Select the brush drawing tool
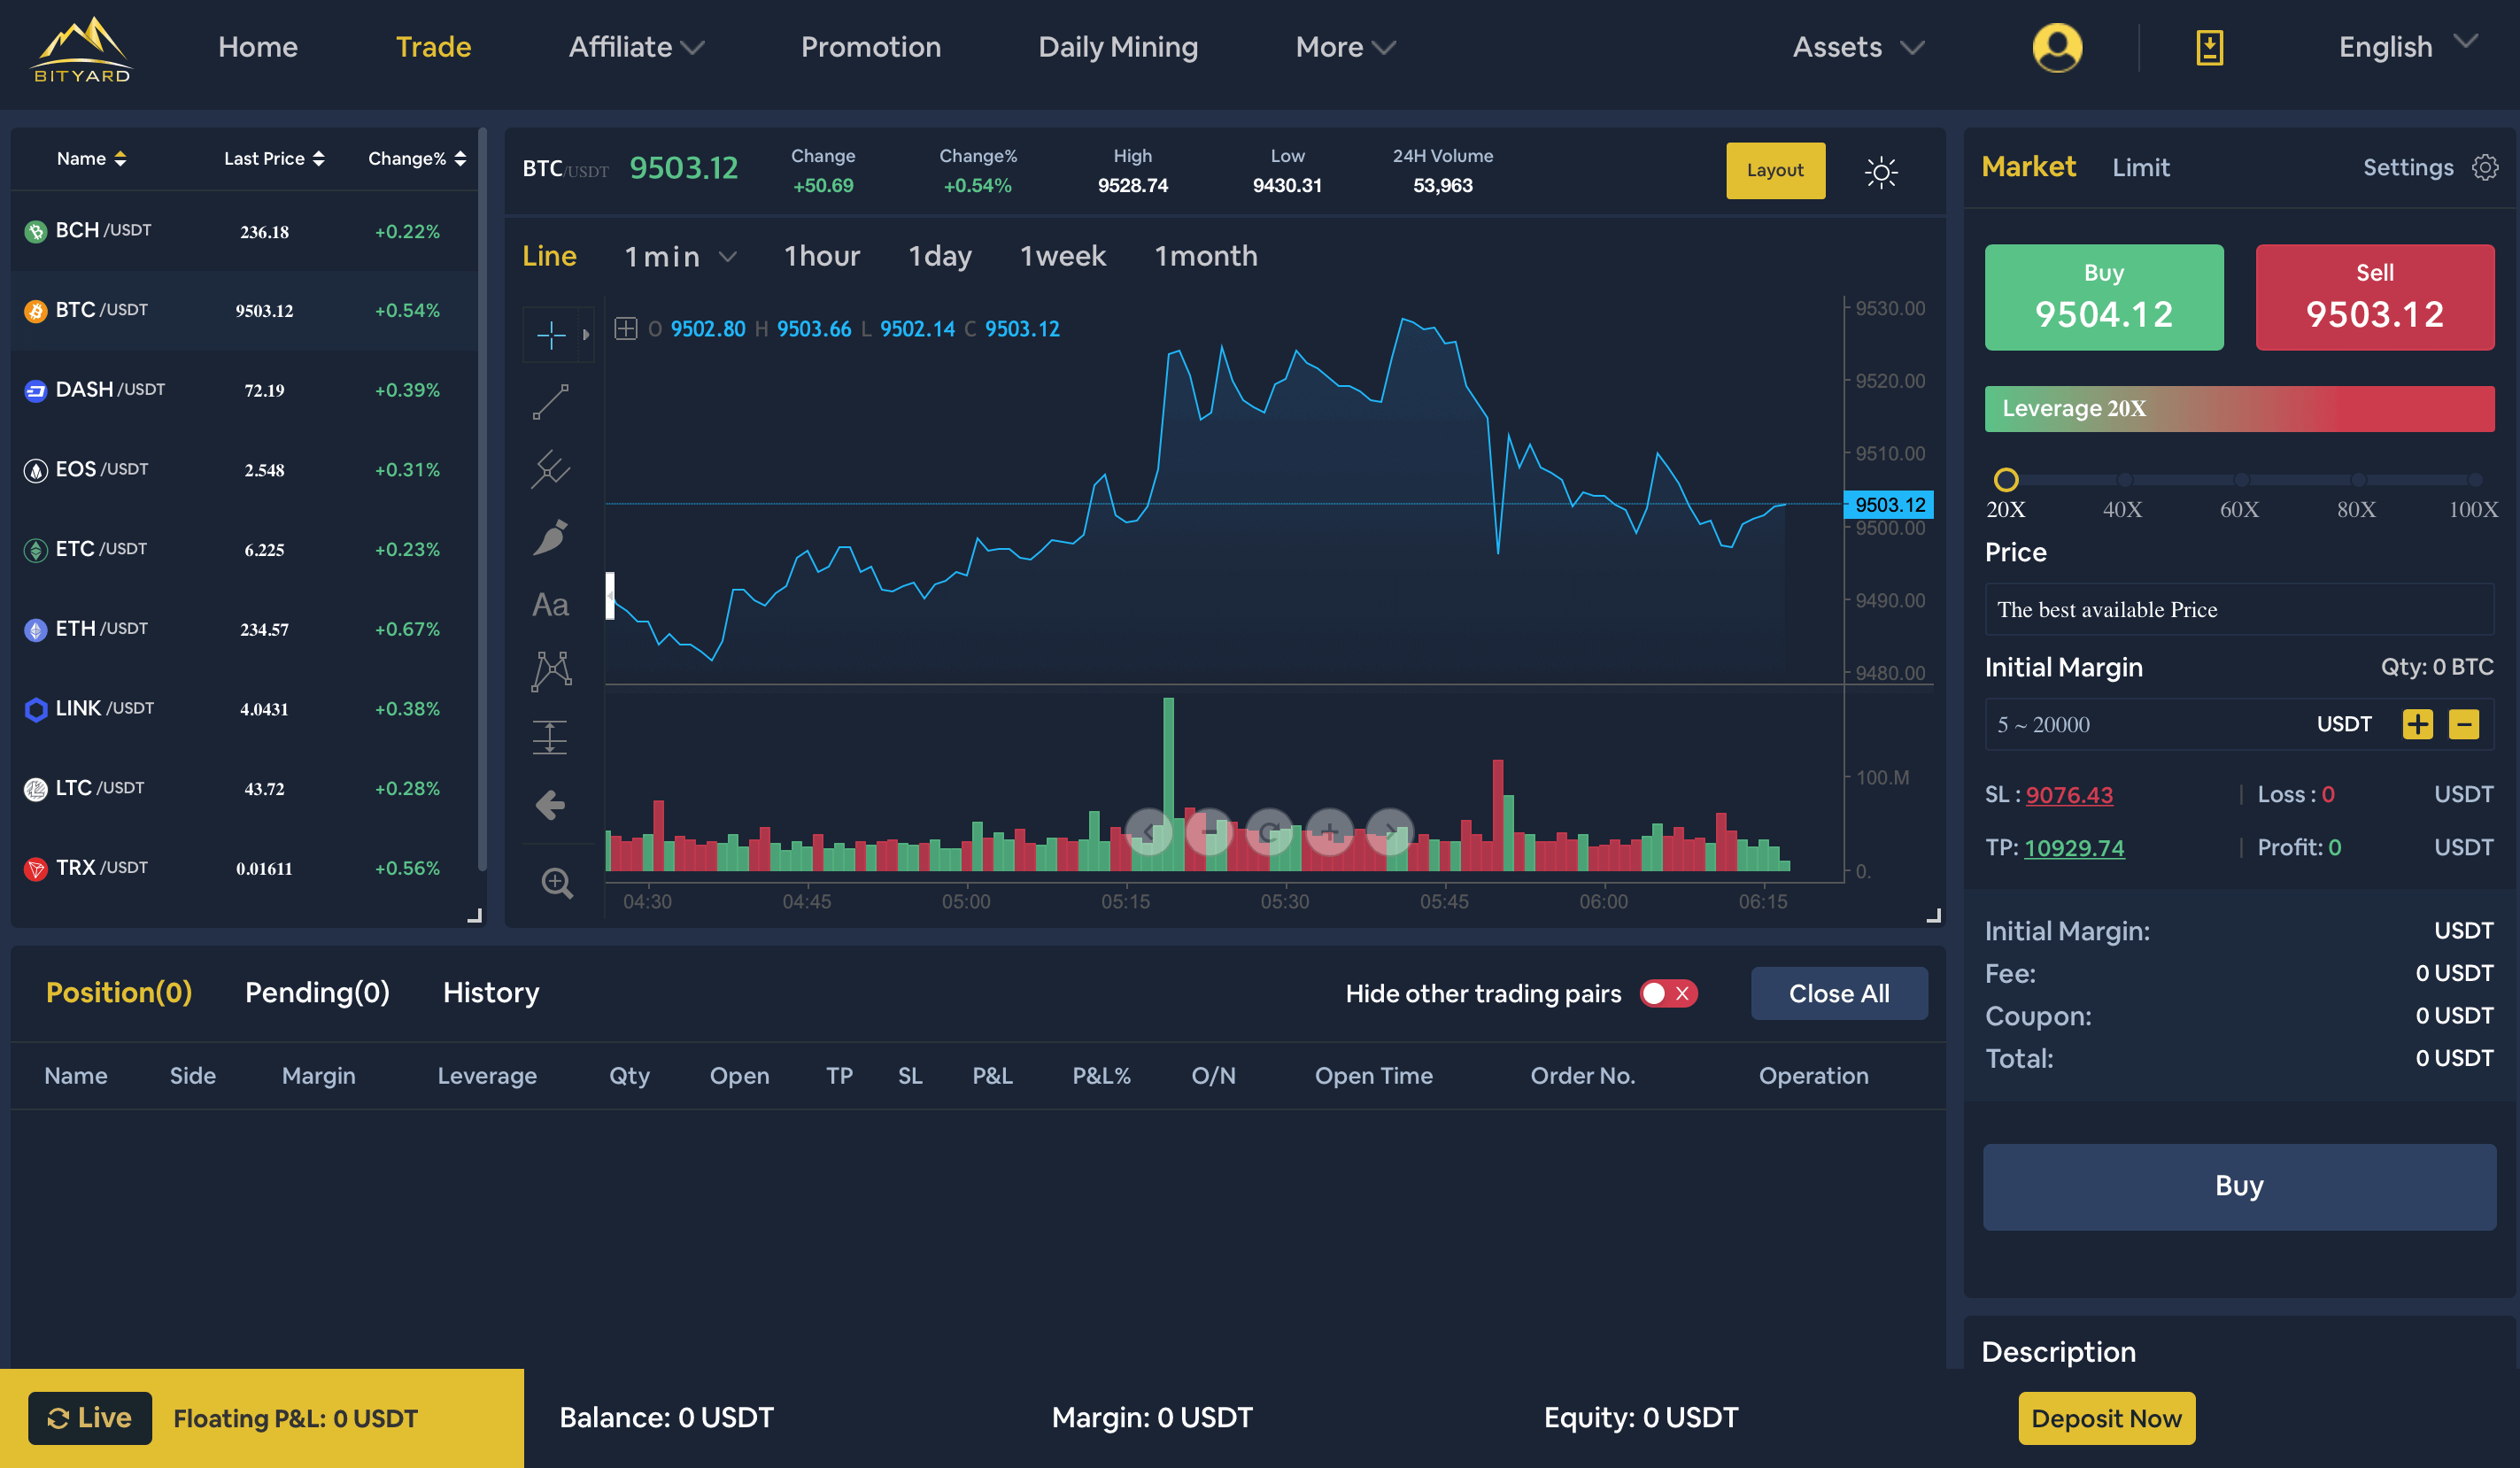The image size is (2520, 1468). tap(551, 537)
